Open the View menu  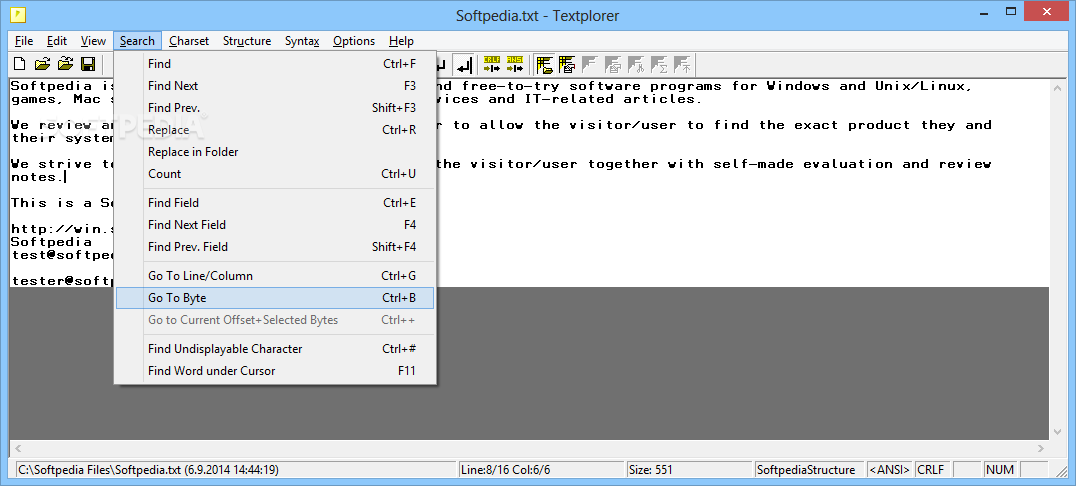click(x=93, y=41)
